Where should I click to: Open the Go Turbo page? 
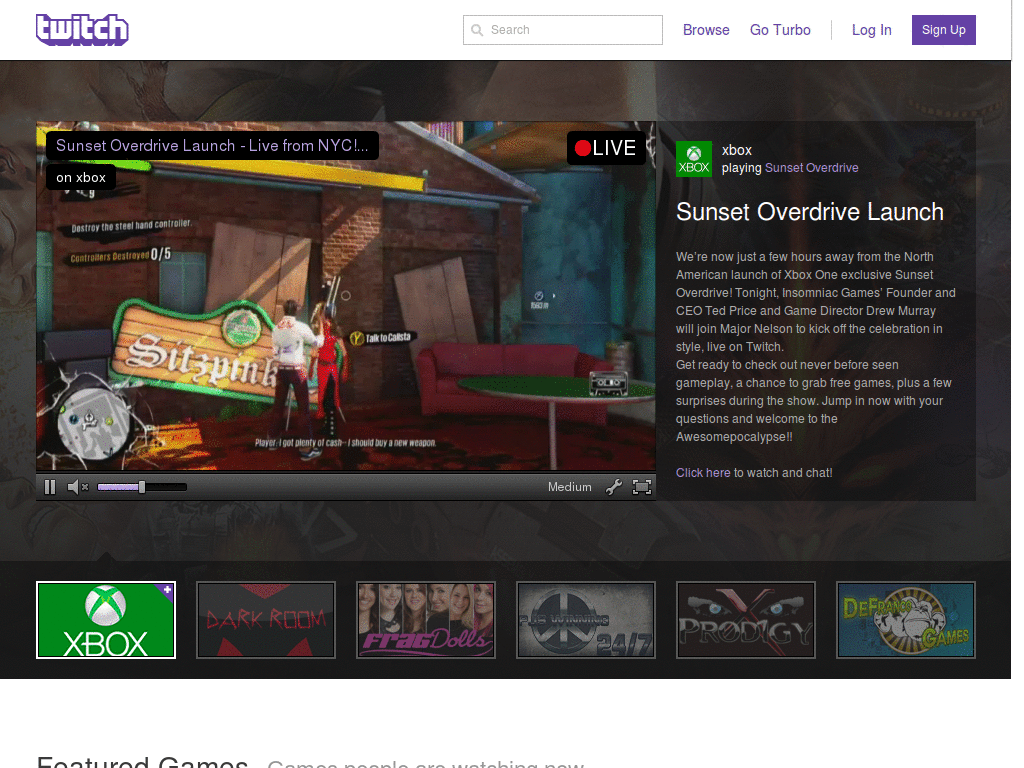[780, 30]
